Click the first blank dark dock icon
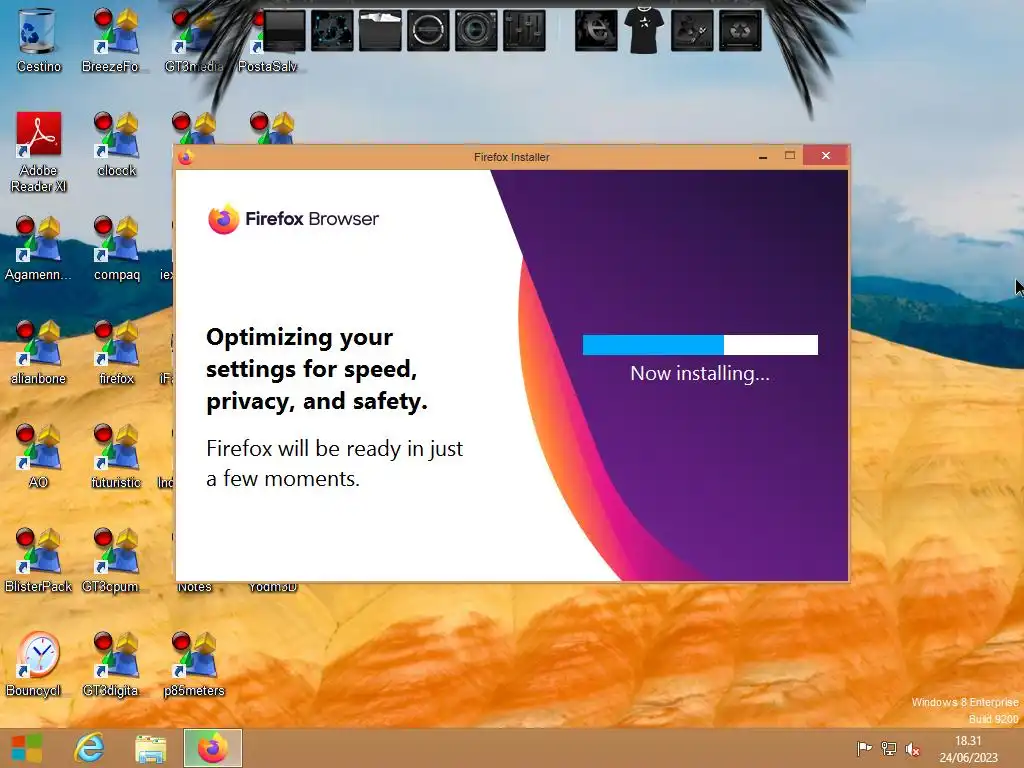Viewport: 1024px width, 768px height. tap(284, 30)
